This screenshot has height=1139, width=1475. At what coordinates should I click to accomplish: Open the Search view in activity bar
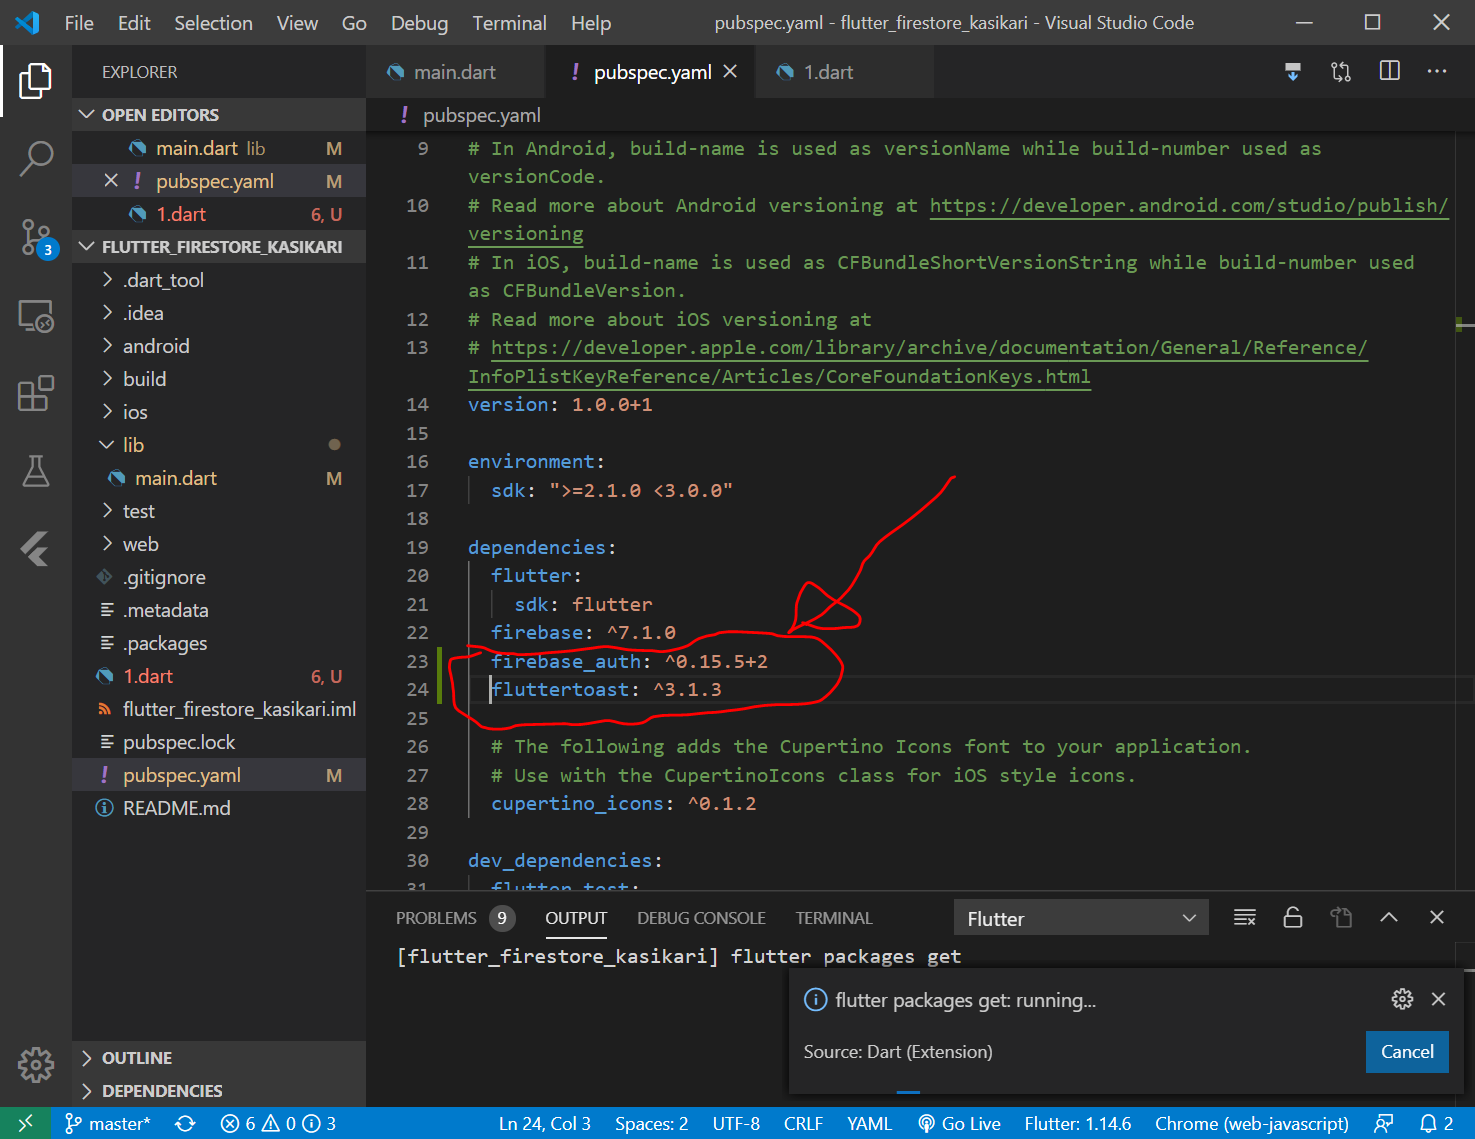pyautogui.click(x=36, y=158)
